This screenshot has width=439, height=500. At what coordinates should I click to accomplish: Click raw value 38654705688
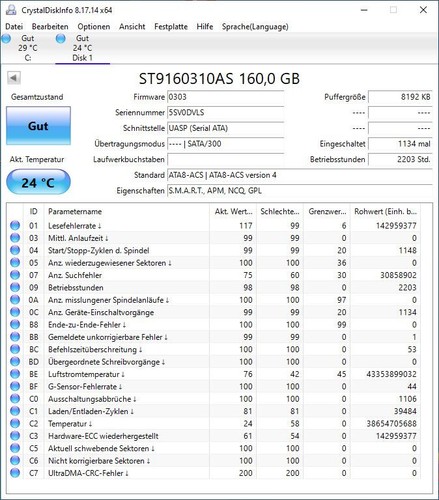click(391, 423)
